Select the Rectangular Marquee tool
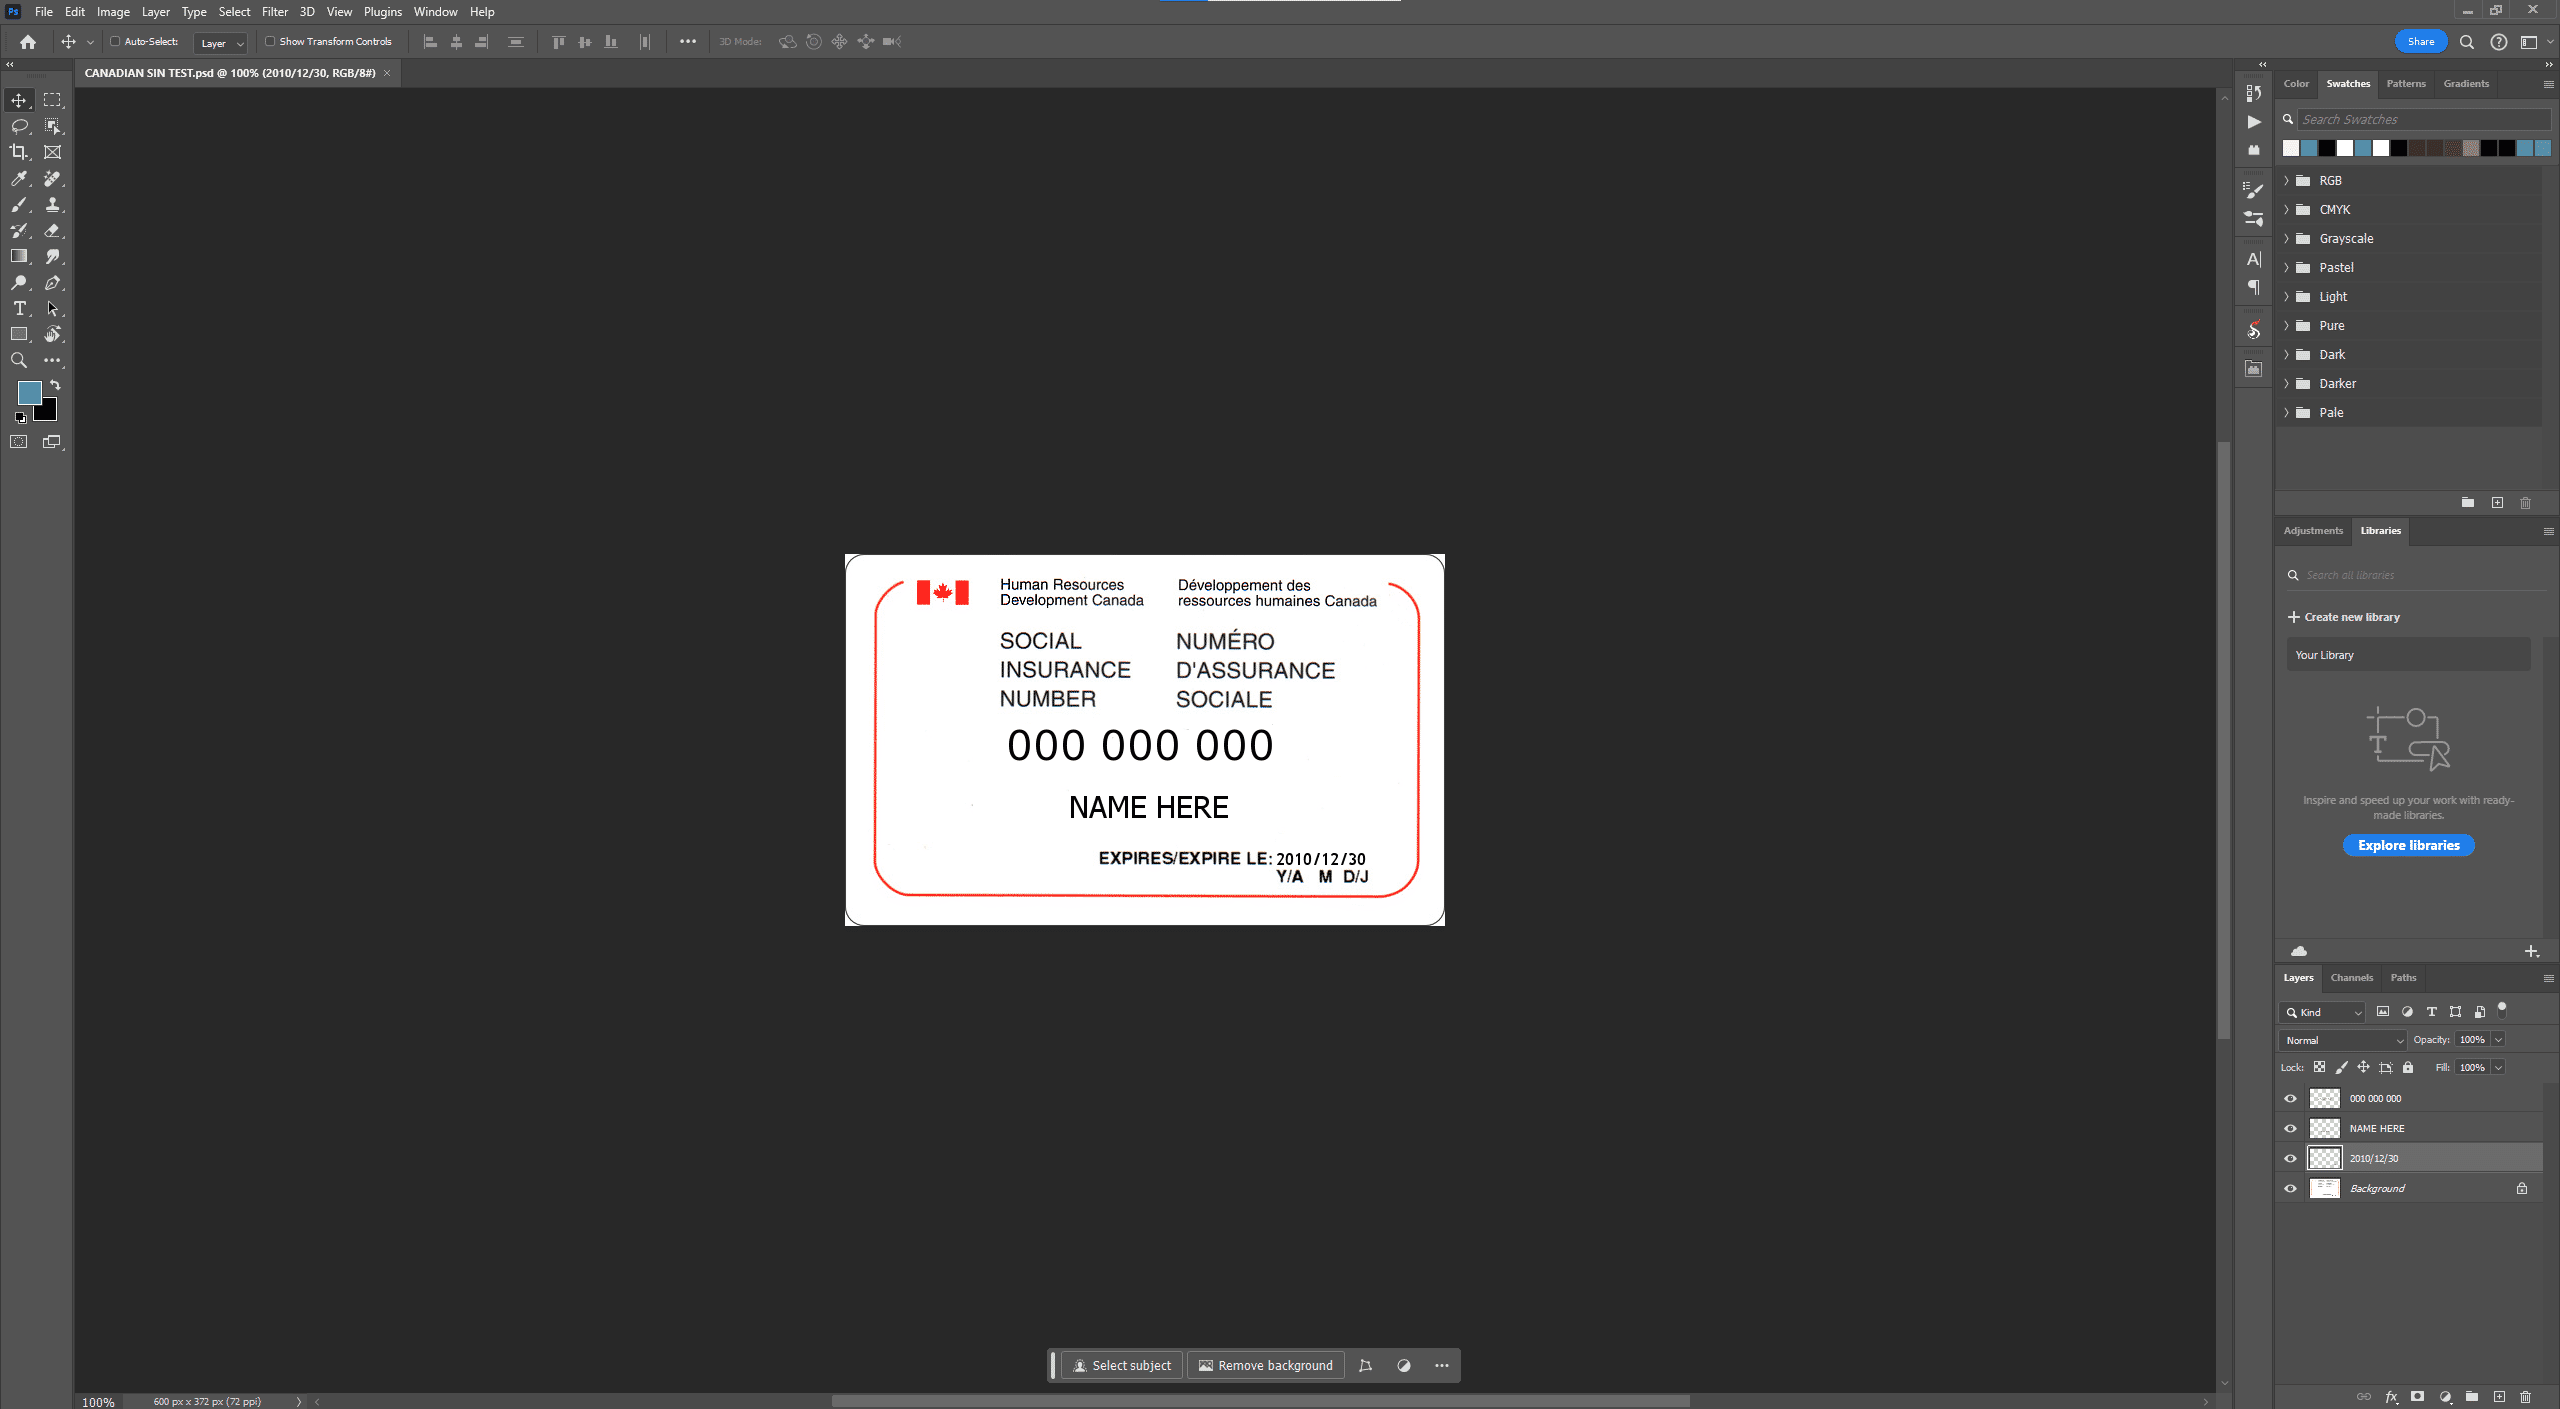2560x1409 pixels. (52, 100)
